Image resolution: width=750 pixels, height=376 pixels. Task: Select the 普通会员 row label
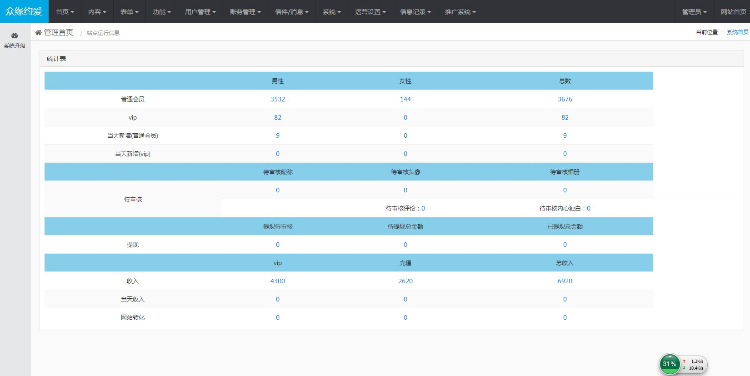tap(132, 99)
